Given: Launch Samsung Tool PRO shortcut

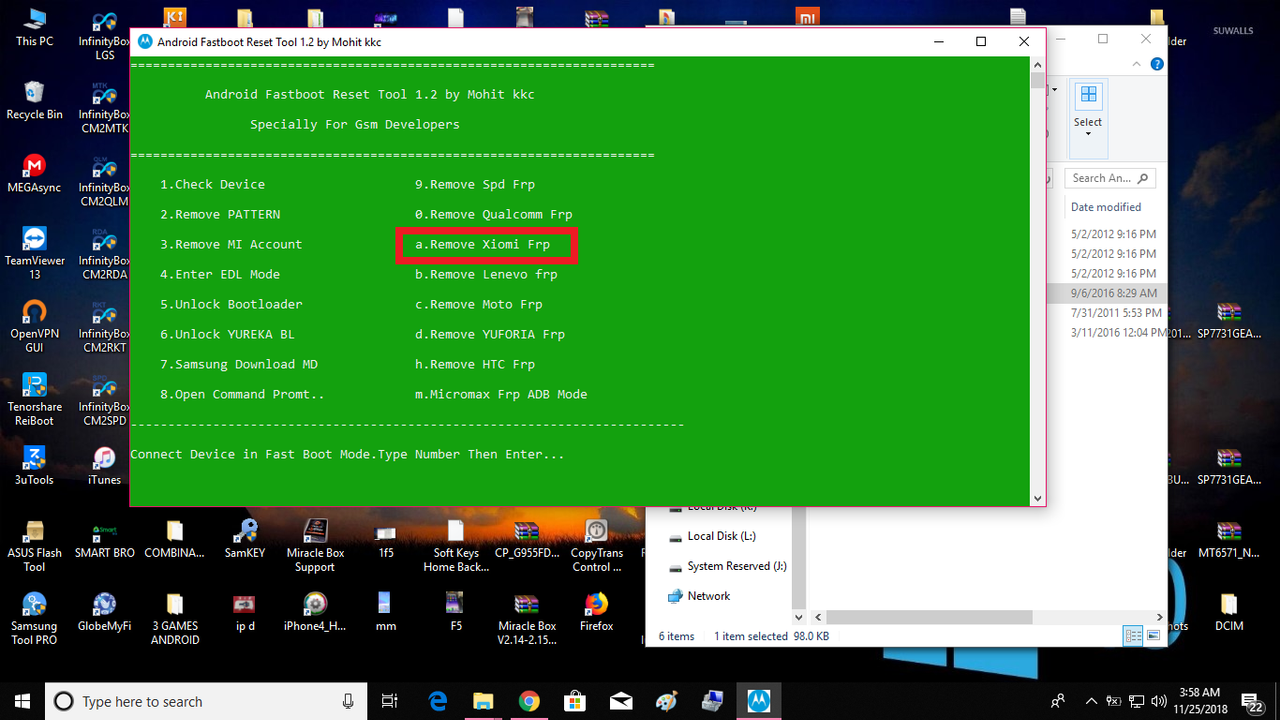Looking at the screenshot, I should point(34,618).
